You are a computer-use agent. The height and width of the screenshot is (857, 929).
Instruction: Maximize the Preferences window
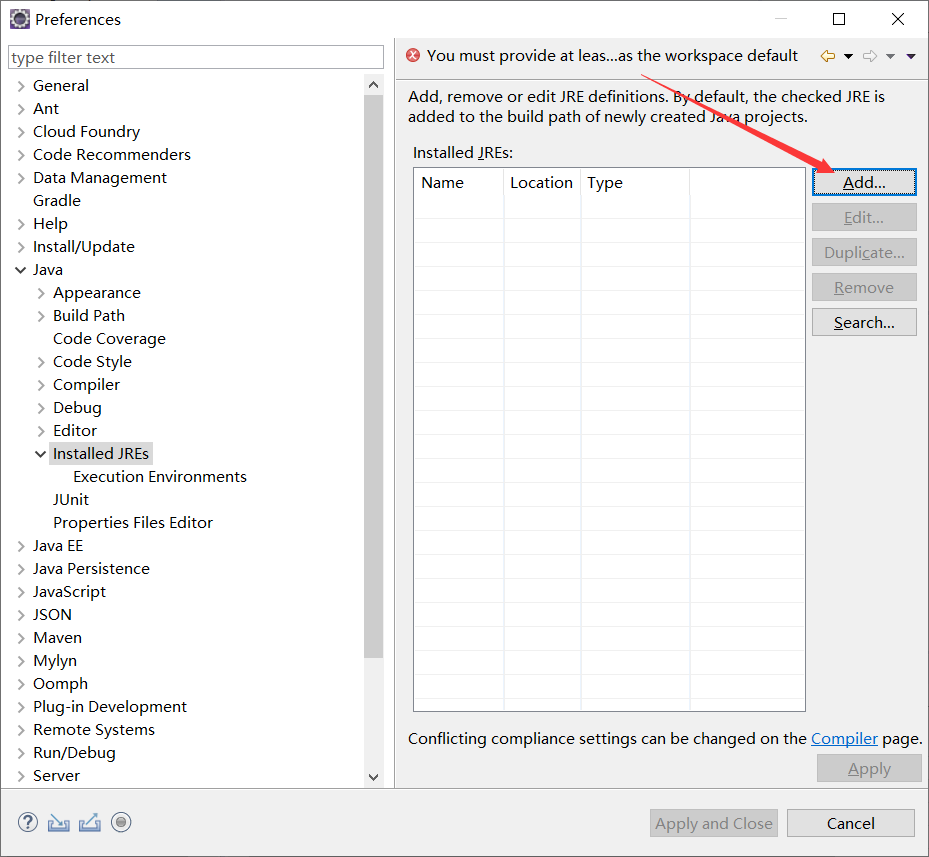coord(839,19)
